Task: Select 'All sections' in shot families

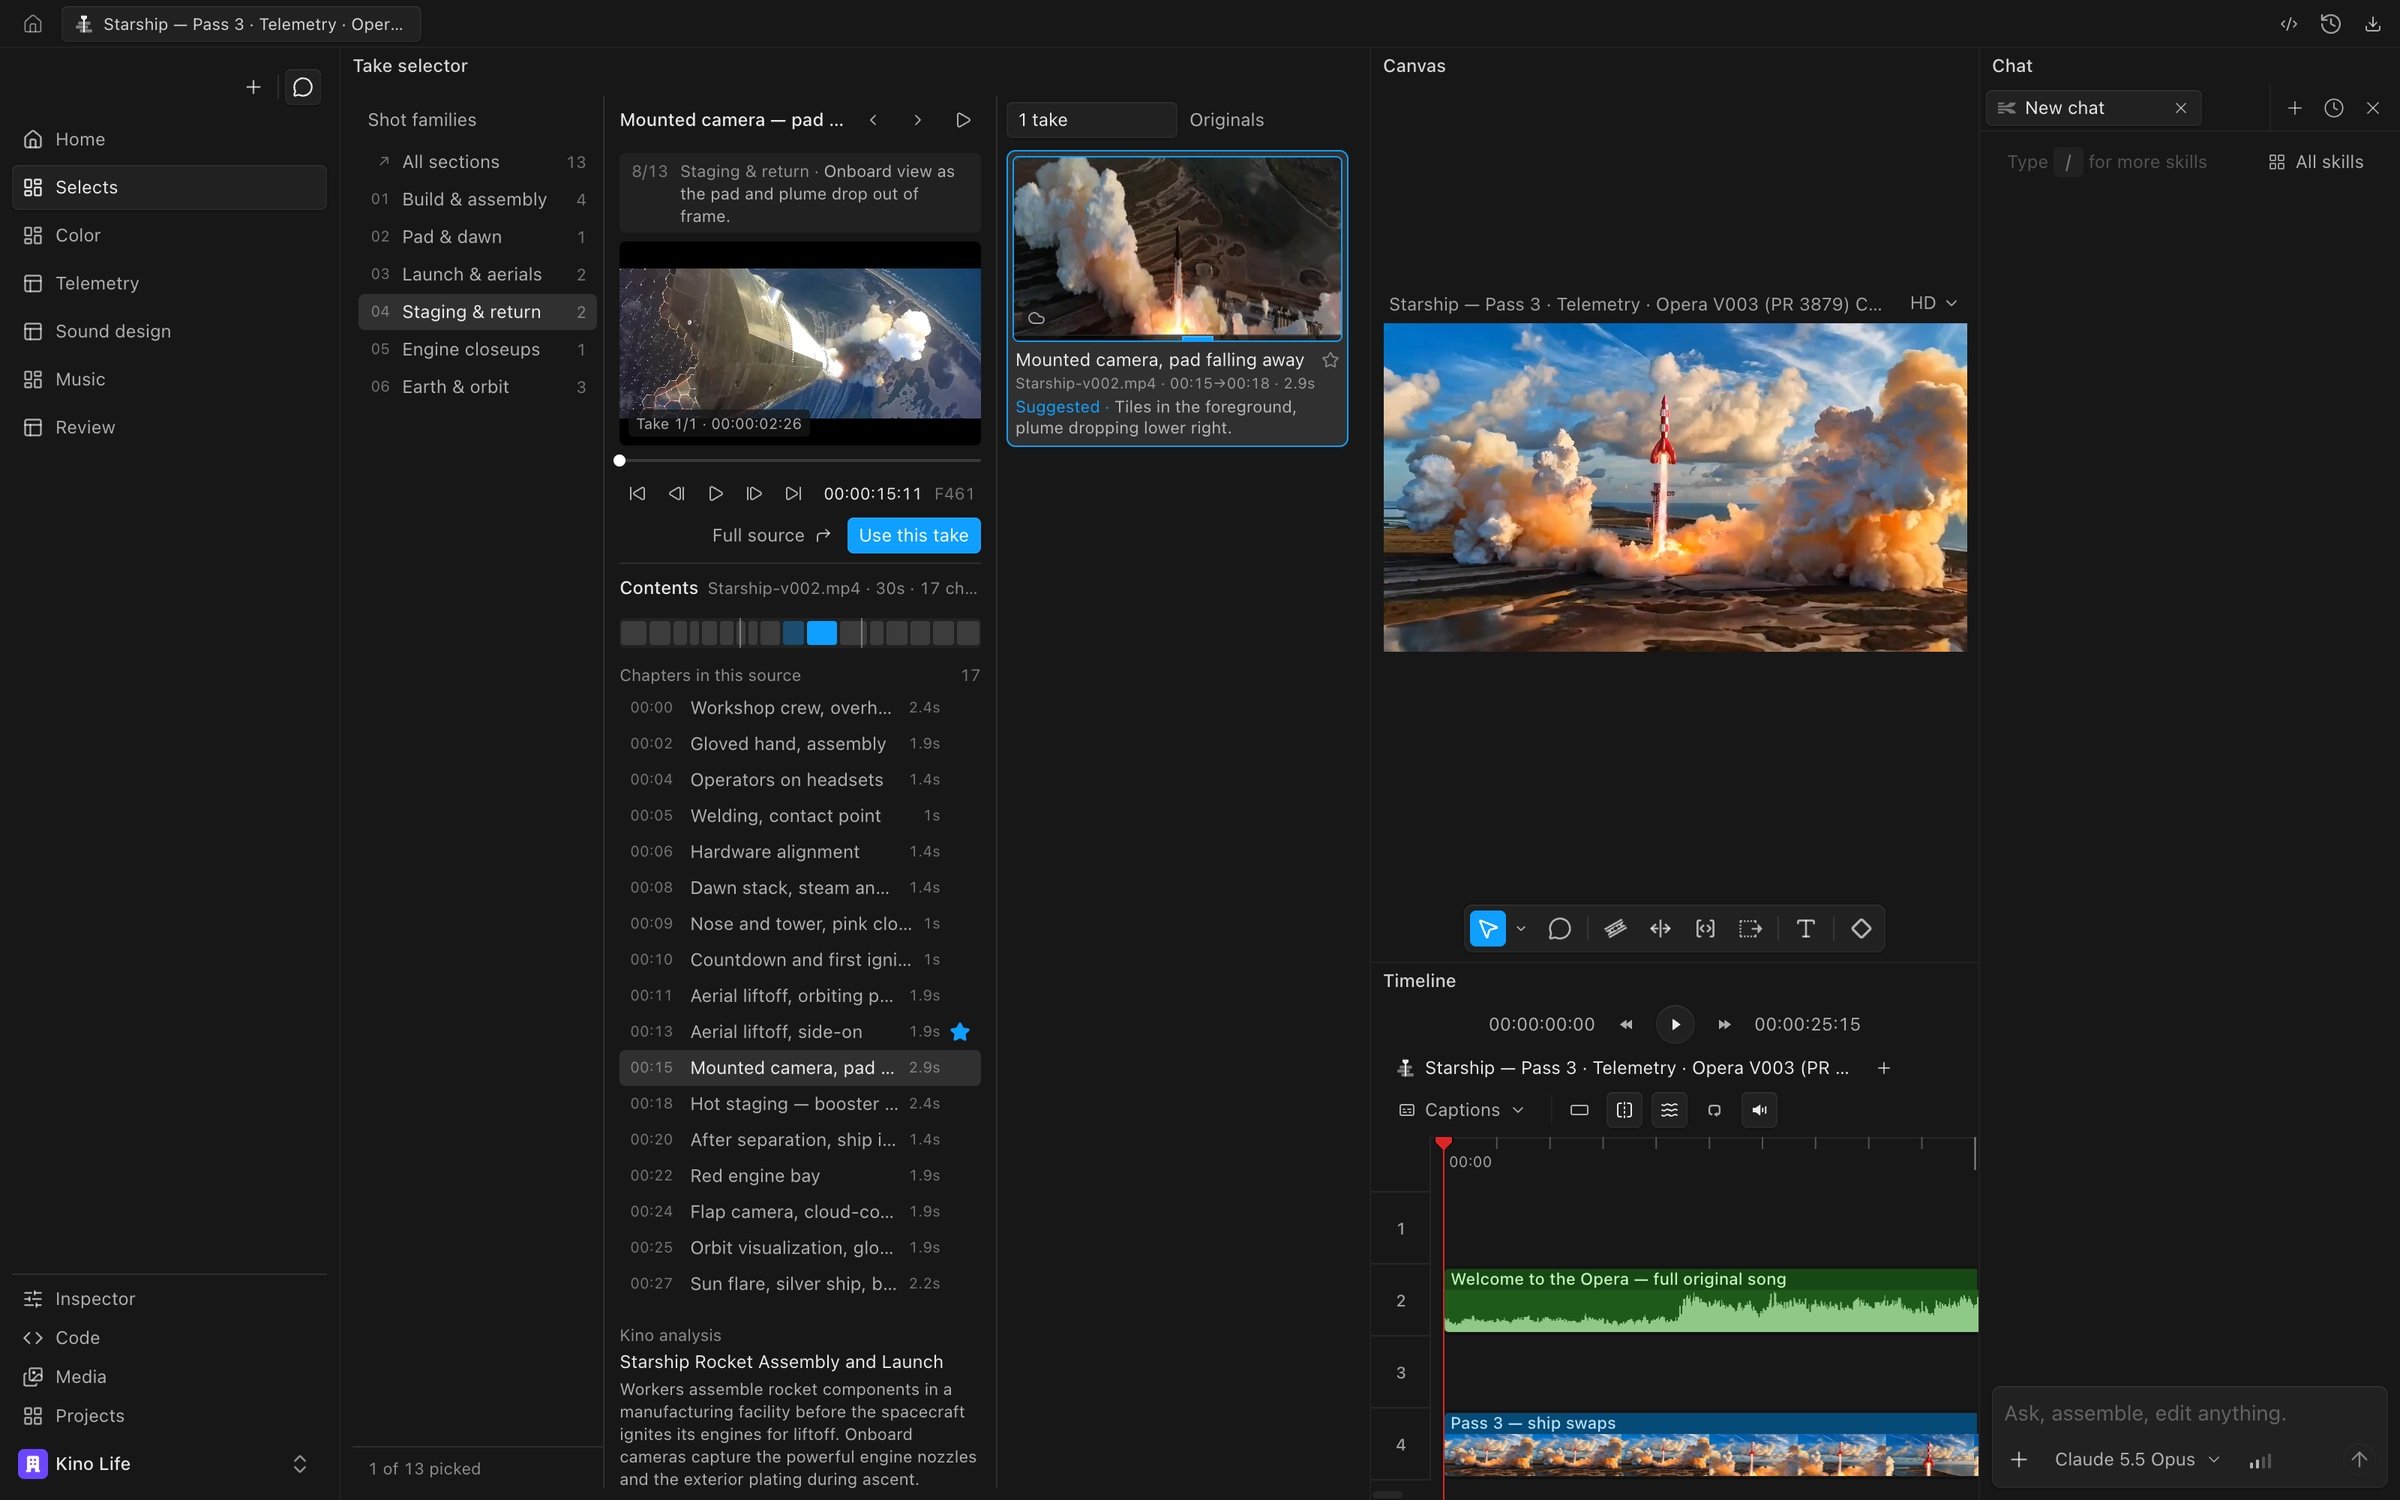Action: click(477, 162)
